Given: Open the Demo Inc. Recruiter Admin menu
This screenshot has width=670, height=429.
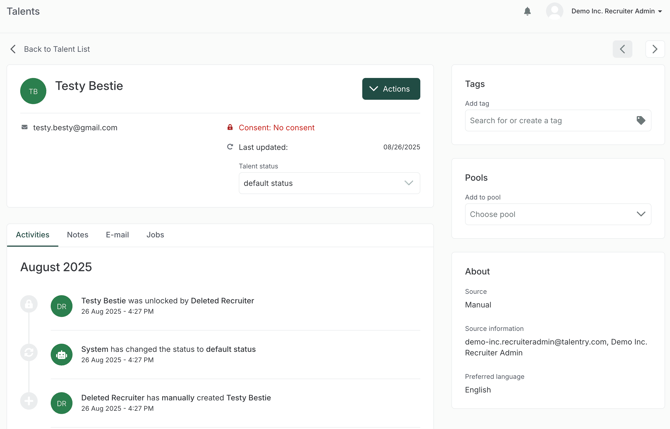Looking at the screenshot, I should coord(616,11).
